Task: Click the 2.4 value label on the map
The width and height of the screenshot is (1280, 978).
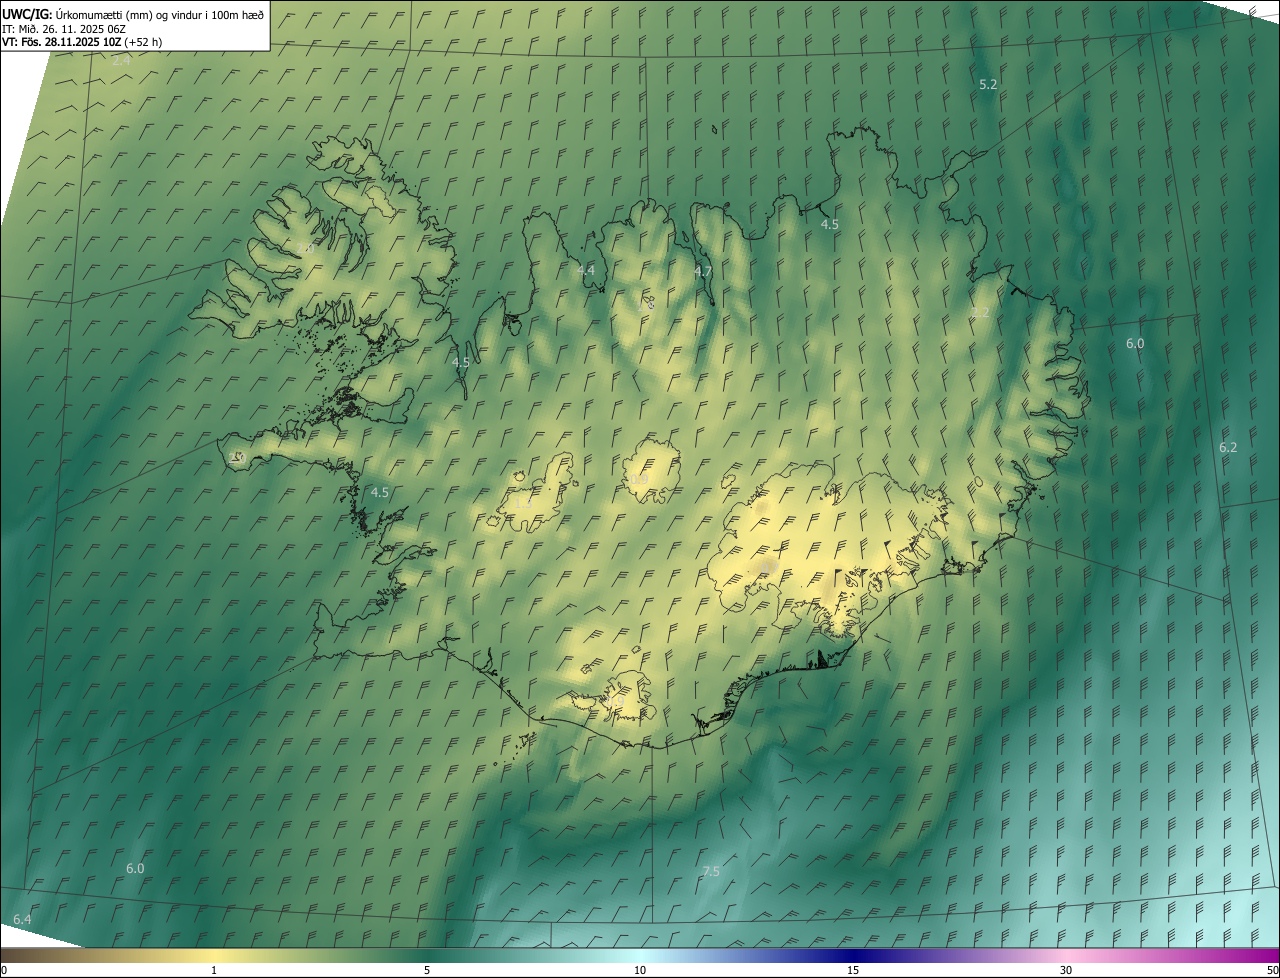Action: click(x=121, y=61)
